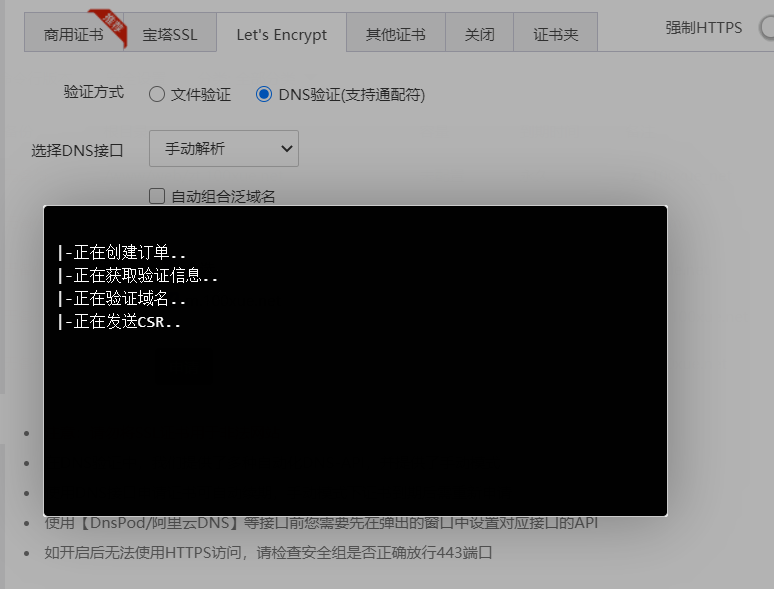Click the 443端口 security group hint

point(268,552)
